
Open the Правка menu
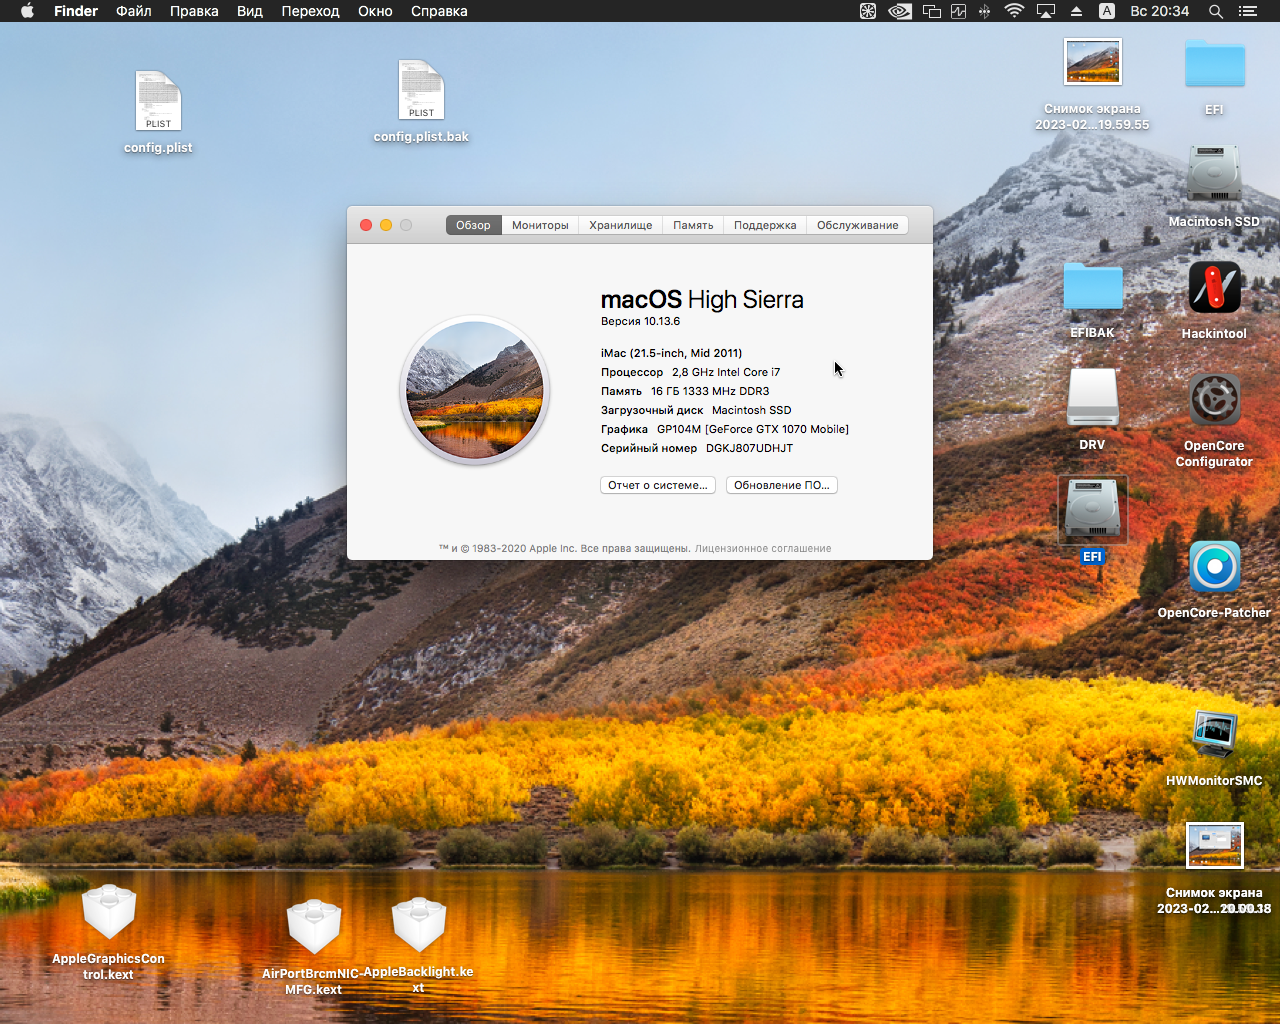(x=194, y=11)
